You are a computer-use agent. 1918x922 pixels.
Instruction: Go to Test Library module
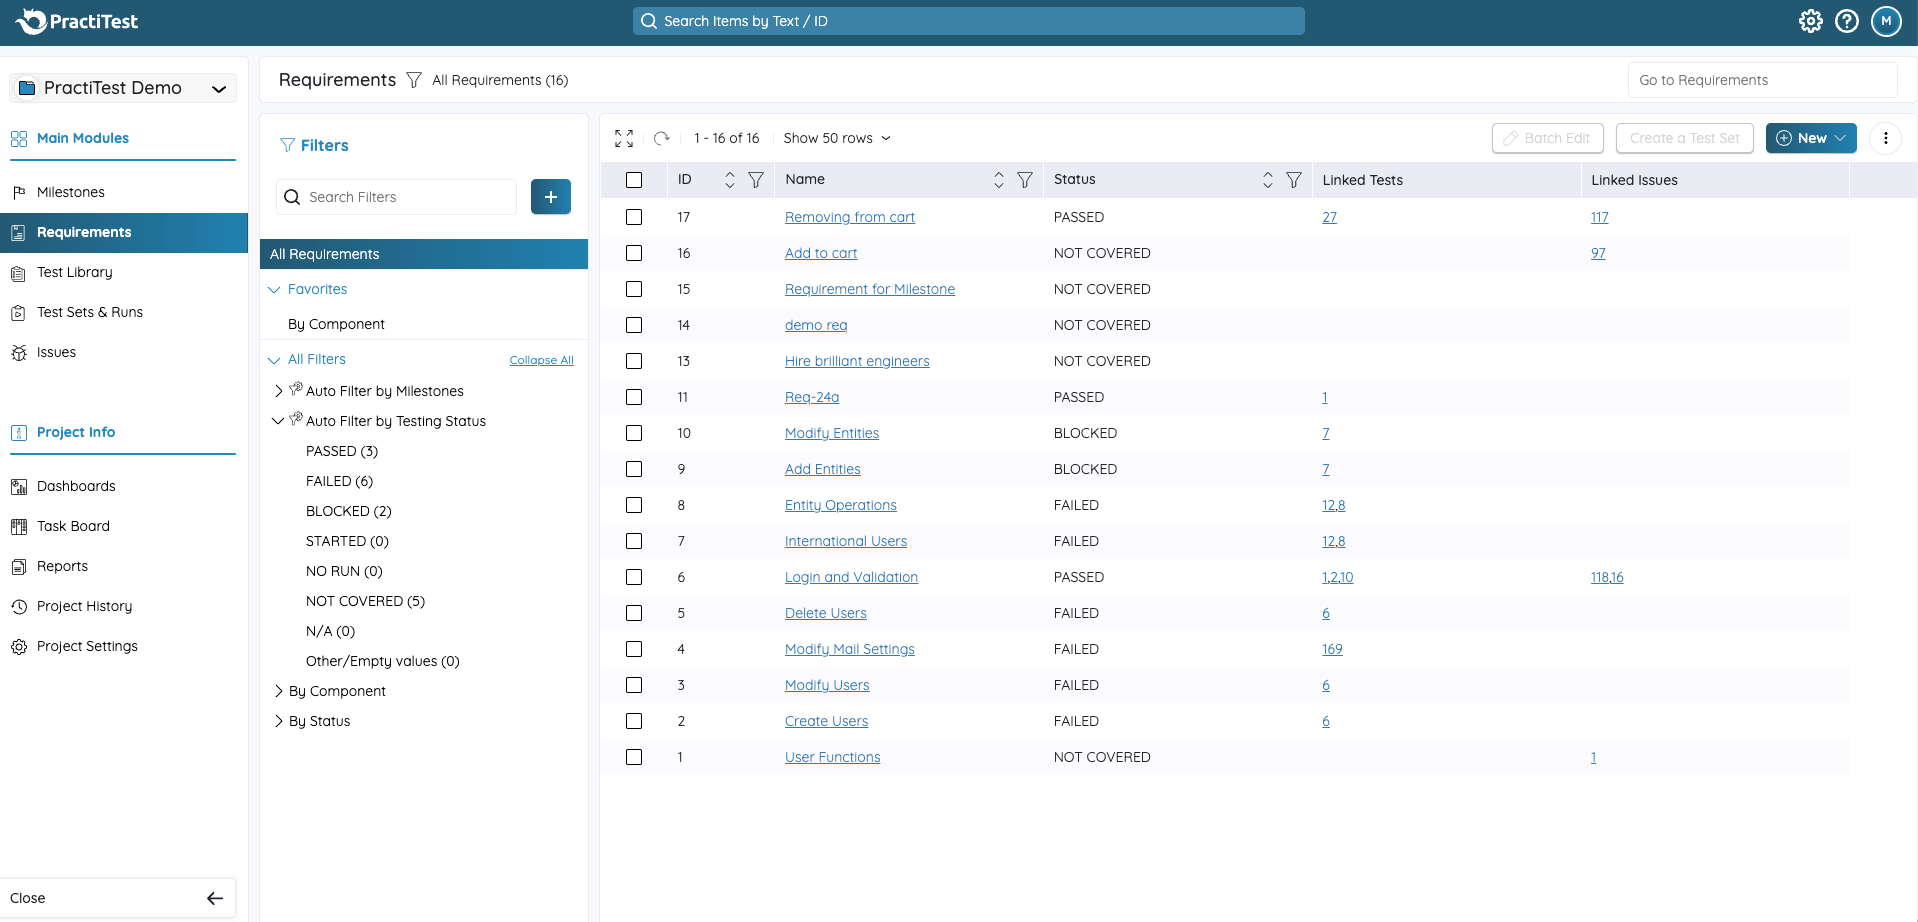point(74,272)
